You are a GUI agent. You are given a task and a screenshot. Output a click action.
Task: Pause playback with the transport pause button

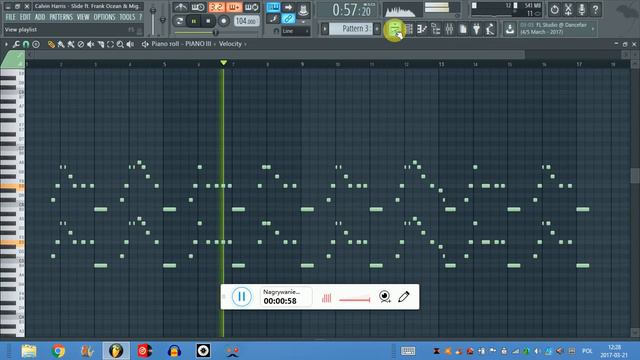coord(194,21)
